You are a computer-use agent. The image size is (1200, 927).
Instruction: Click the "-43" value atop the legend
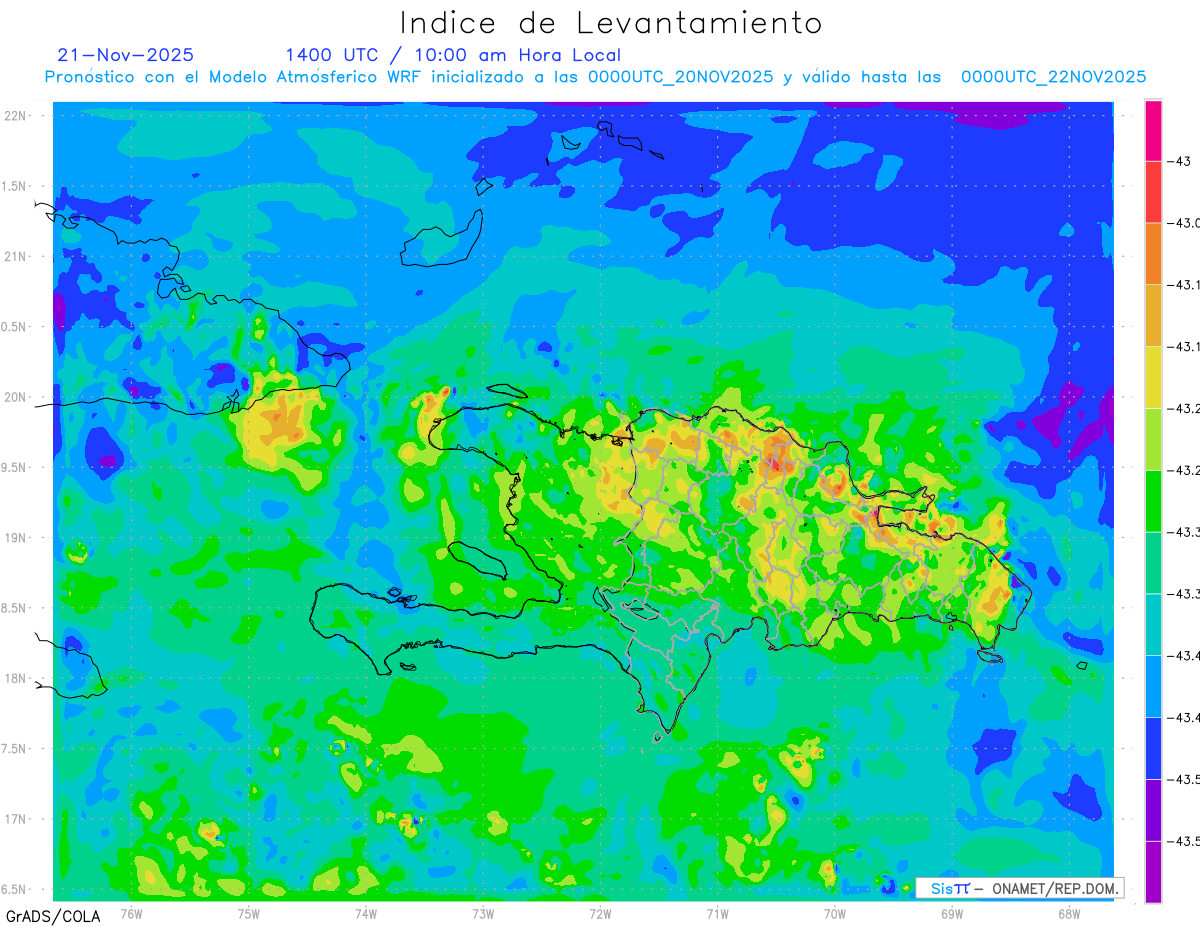point(1180,162)
